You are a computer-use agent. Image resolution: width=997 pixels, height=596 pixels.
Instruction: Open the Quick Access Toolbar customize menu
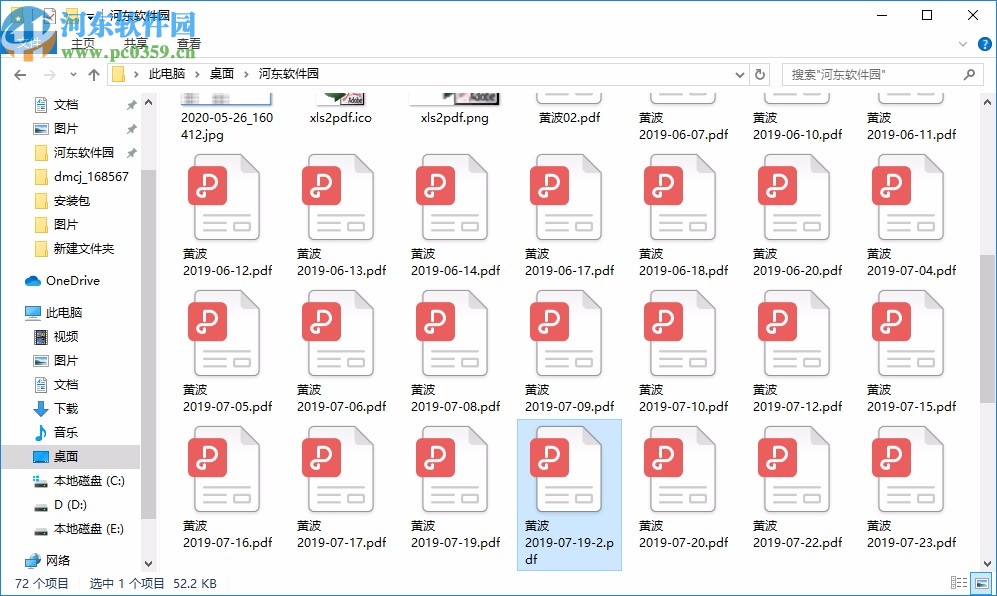(x=91, y=15)
